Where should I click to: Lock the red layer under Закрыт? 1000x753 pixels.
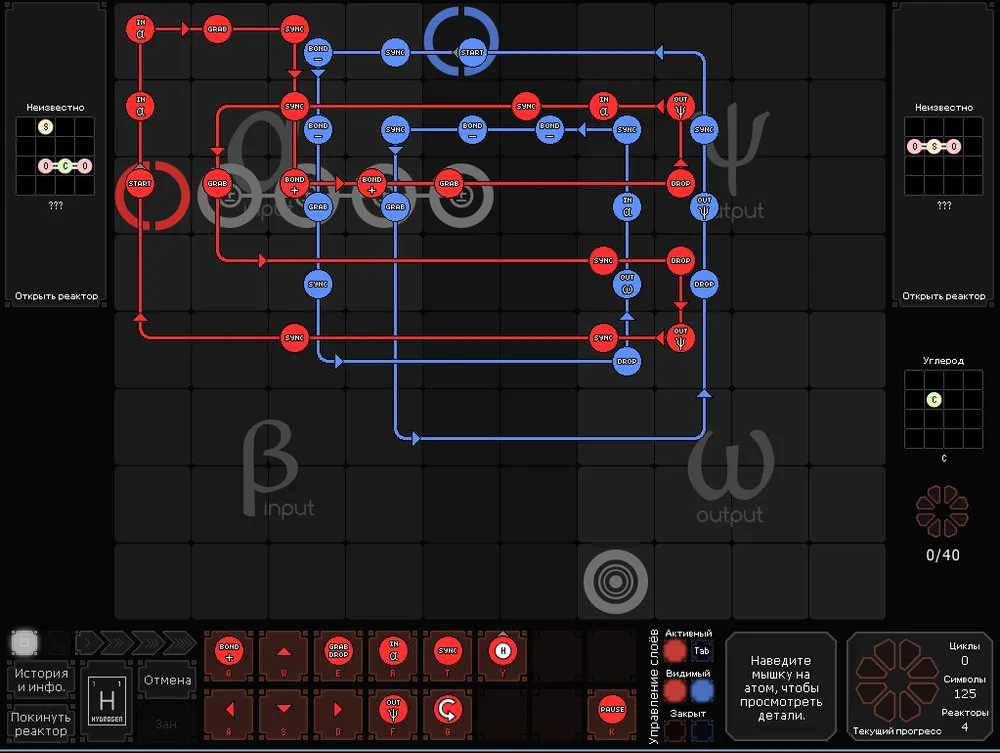[675, 731]
